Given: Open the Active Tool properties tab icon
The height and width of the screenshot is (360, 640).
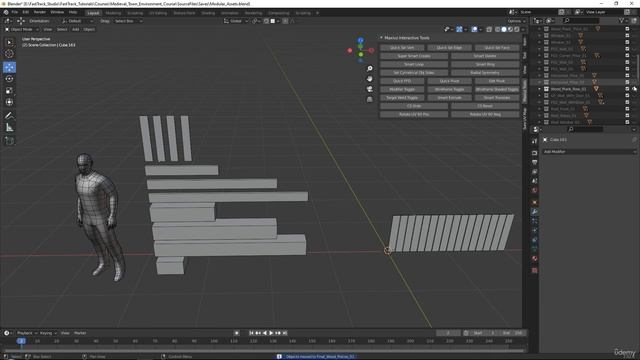Looking at the screenshot, I should (534, 141).
